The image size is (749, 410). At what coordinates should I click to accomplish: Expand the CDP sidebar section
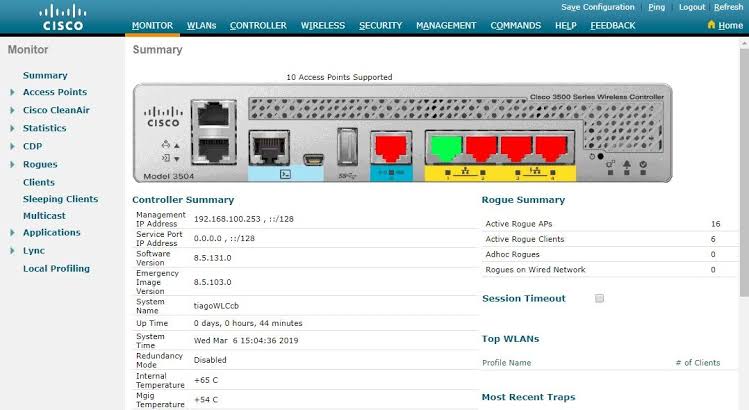(x=12, y=146)
